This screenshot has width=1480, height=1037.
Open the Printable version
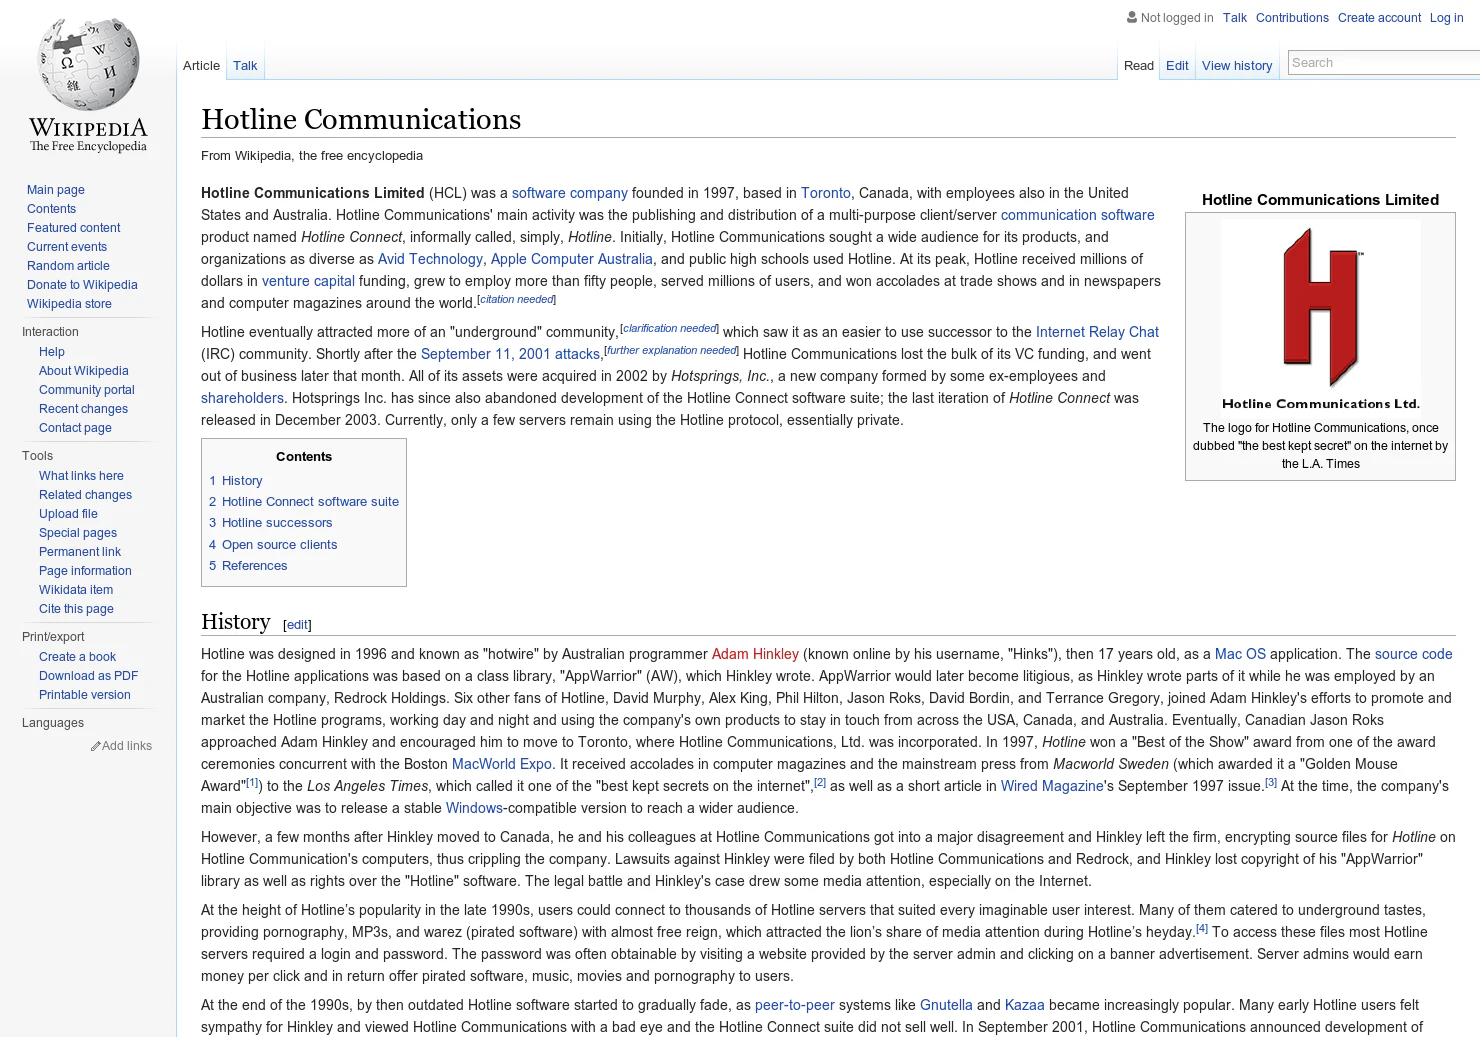[85, 695]
